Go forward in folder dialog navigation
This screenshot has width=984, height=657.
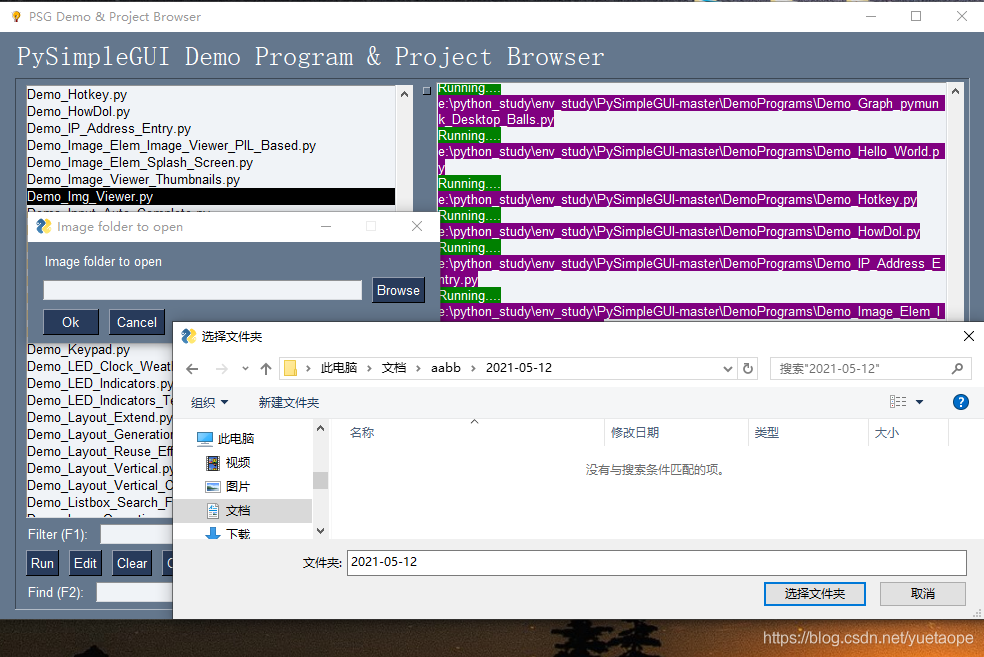pos(221,368)
